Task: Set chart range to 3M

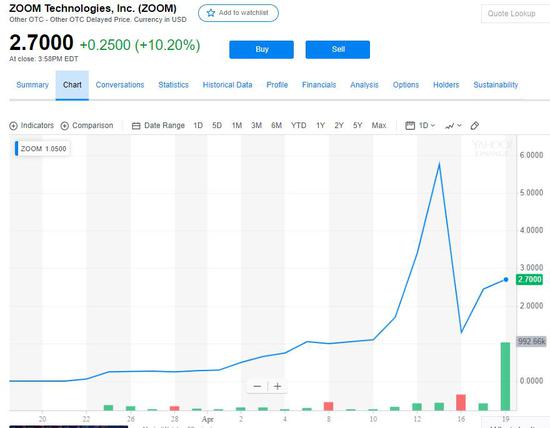Action: [256, 126]
